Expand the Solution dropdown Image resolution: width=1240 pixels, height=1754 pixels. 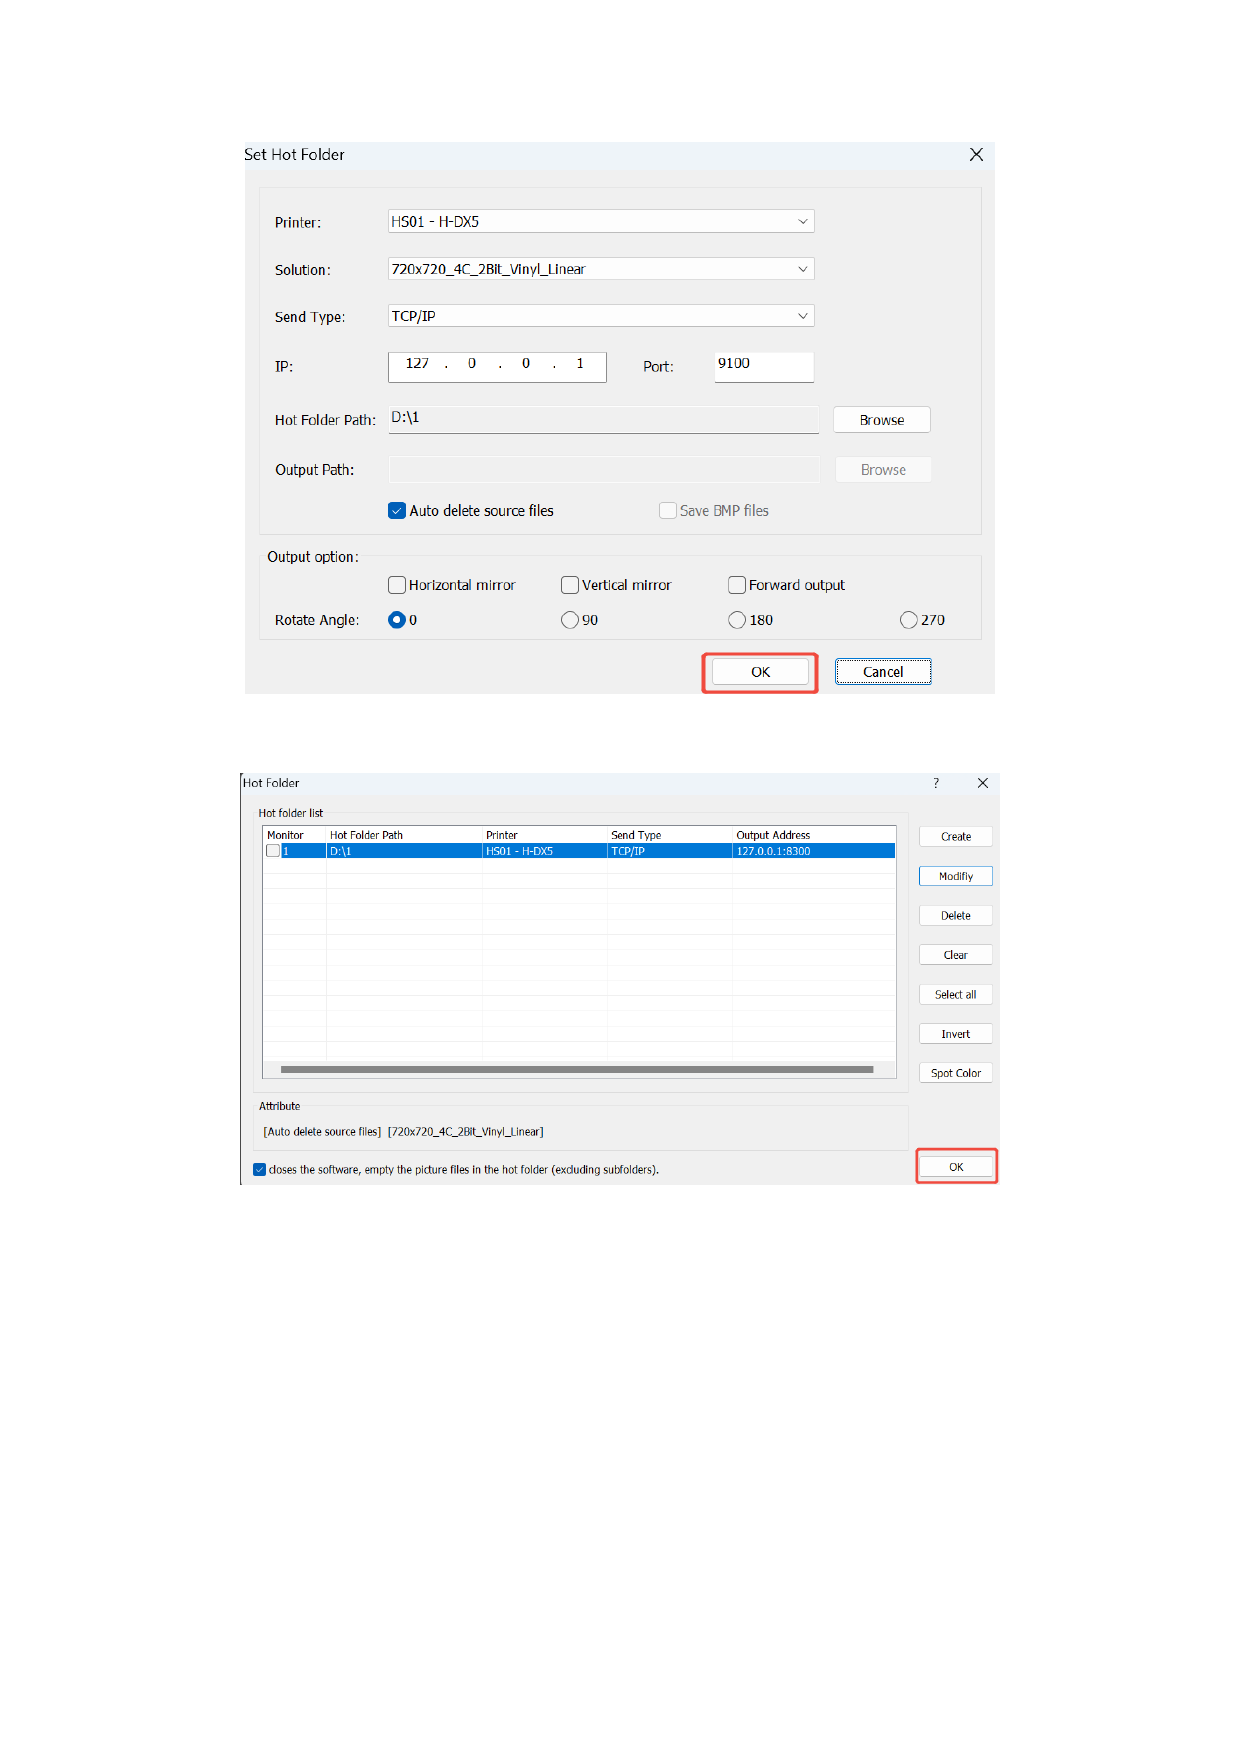tap(601, 269)
